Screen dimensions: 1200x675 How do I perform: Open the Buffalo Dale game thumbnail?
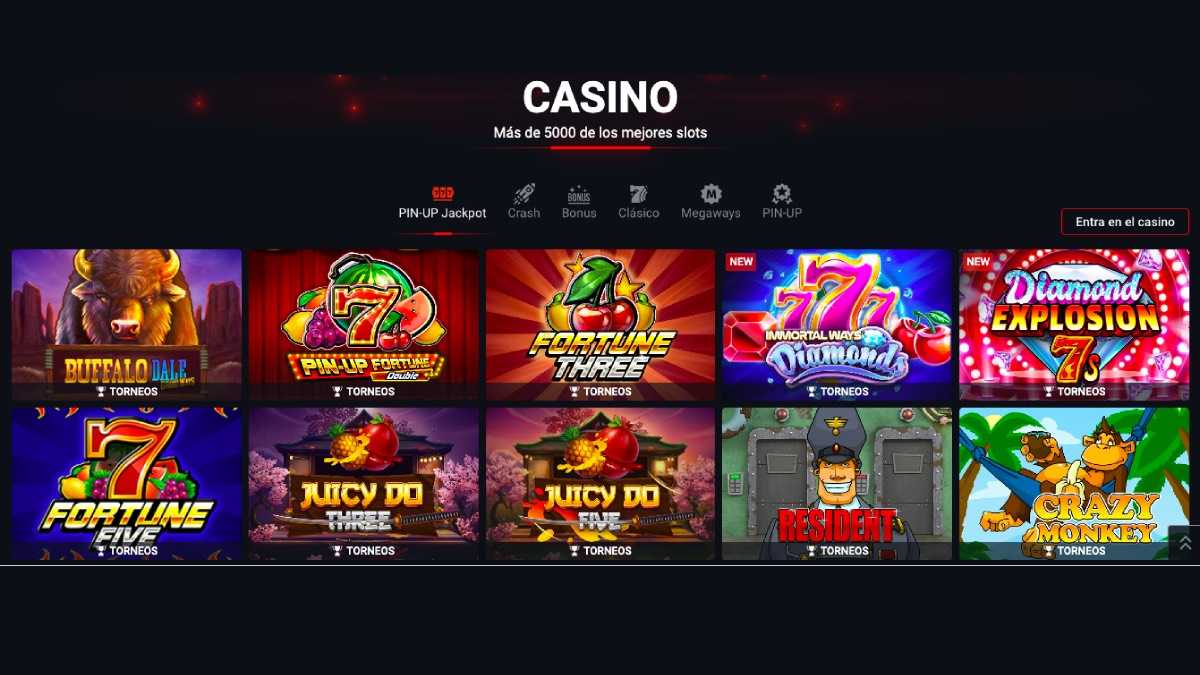127,325
